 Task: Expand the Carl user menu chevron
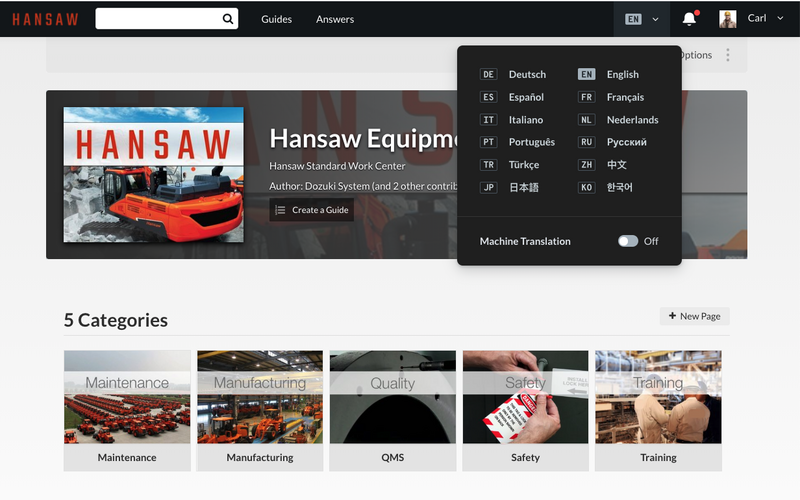tap(780, 19)
